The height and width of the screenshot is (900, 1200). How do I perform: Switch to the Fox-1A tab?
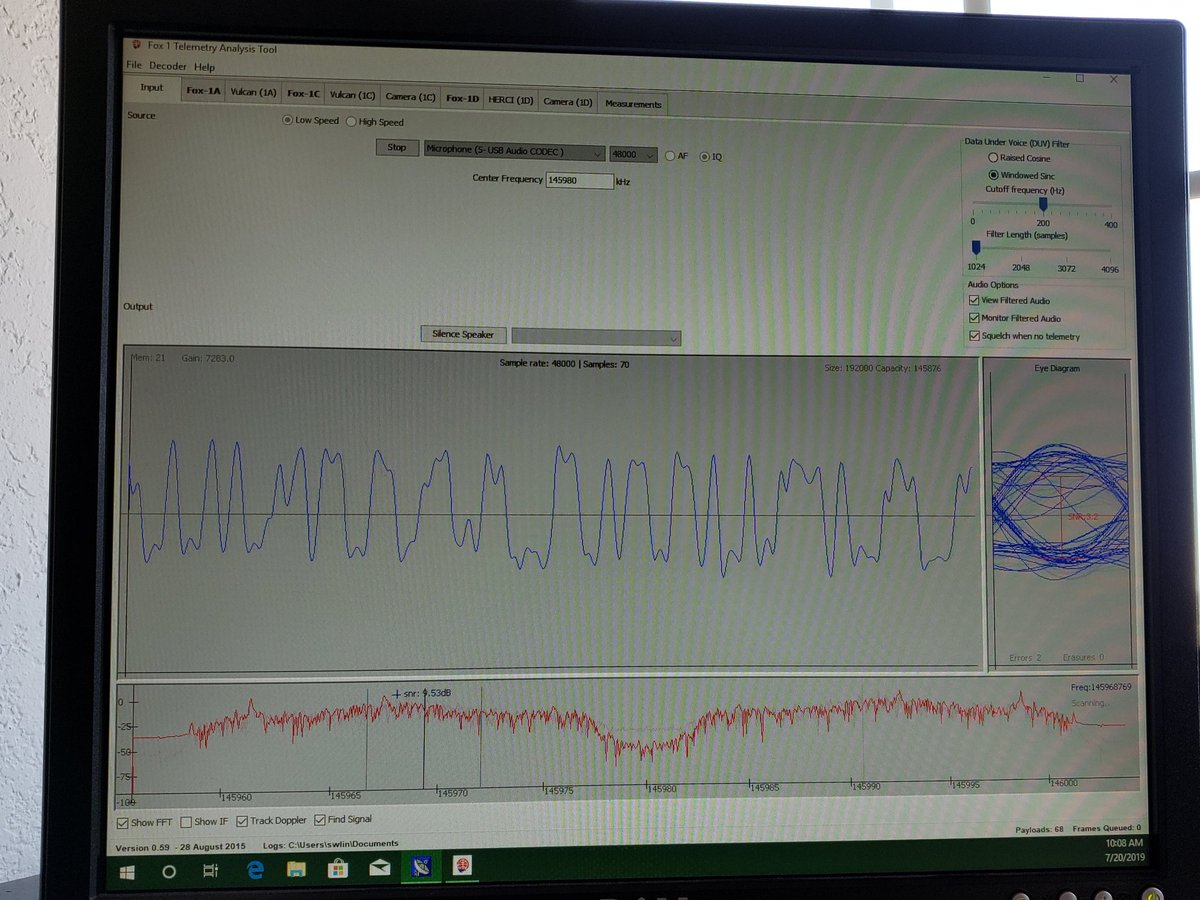(203, 91)
